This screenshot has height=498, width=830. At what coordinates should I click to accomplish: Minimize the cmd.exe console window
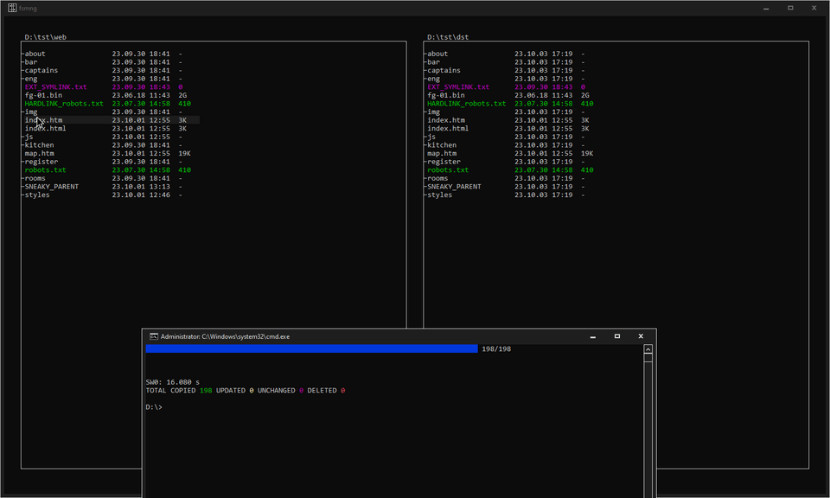592,337
